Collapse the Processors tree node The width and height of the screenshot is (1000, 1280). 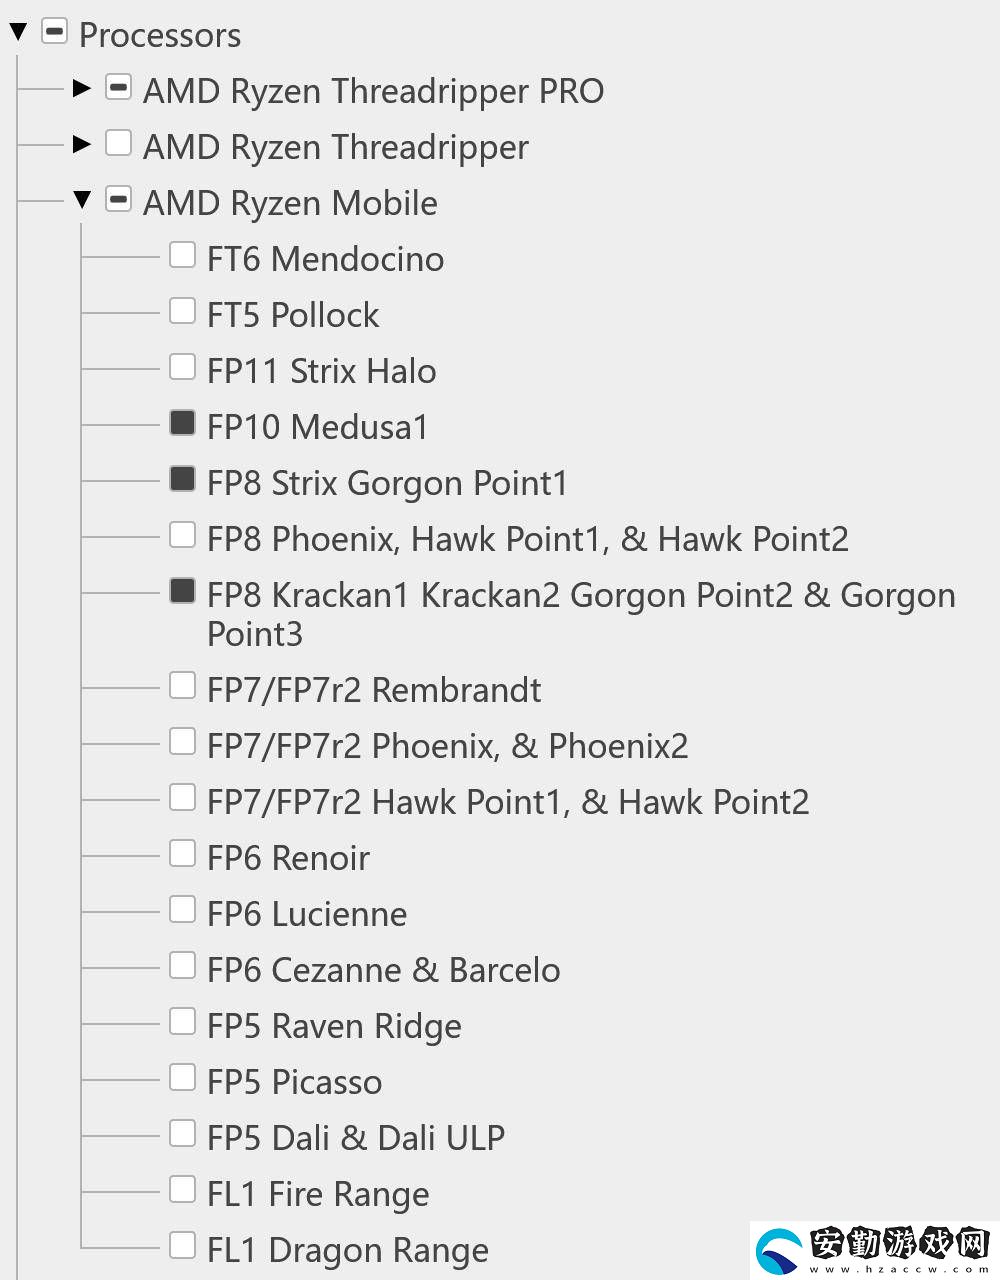(18, 33)
